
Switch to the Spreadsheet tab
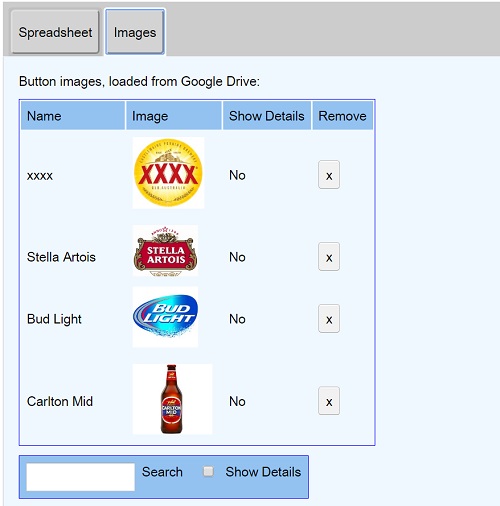tap(55, 32)
